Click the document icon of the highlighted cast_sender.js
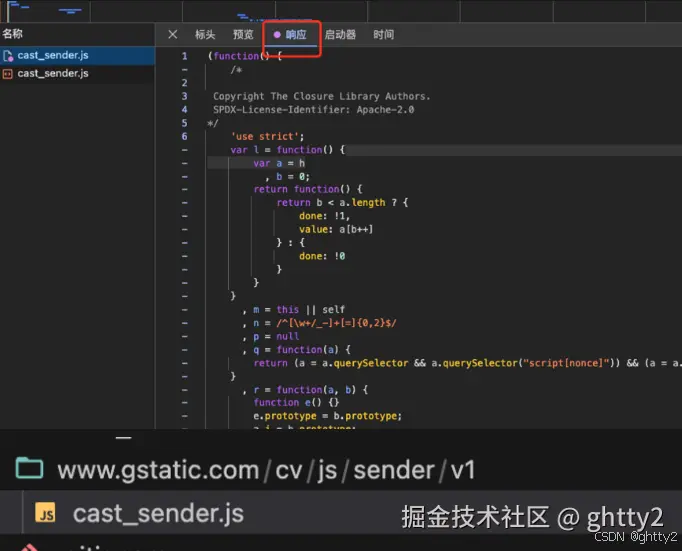The width and height of the screenshot is (682, 551). tap(8, 56)
